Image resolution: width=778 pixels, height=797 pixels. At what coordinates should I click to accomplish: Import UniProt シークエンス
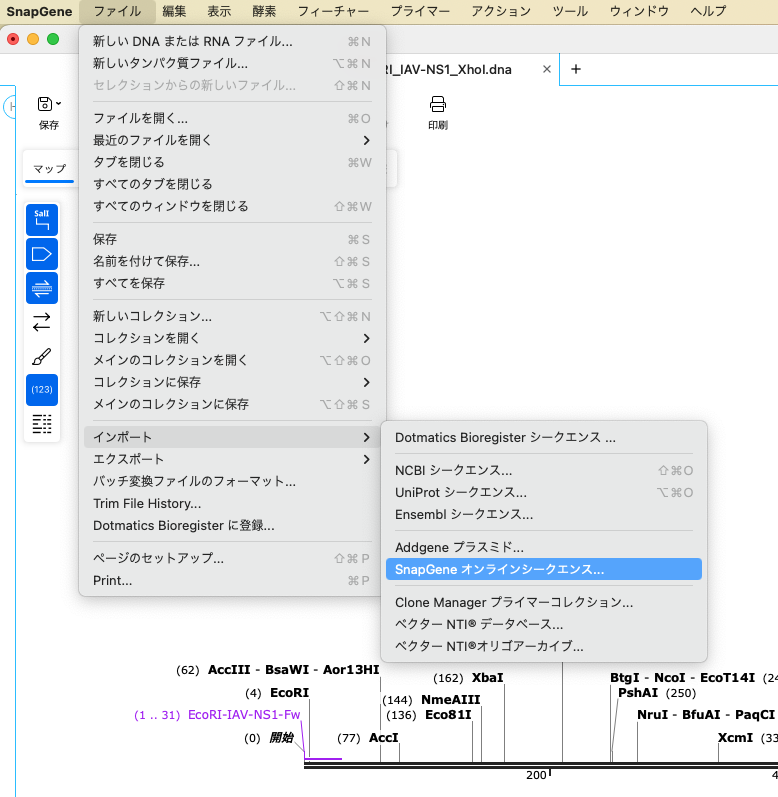[544, 493]
